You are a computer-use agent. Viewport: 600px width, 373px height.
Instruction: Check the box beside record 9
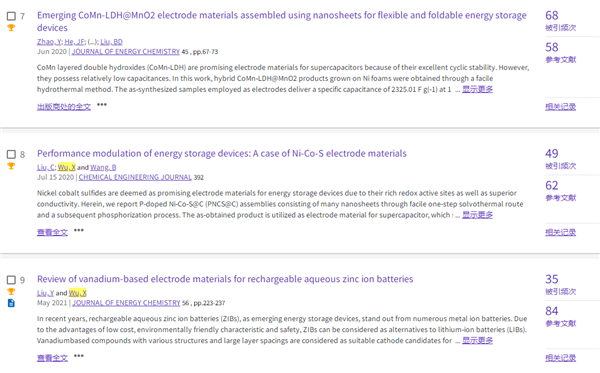[11, 280]
